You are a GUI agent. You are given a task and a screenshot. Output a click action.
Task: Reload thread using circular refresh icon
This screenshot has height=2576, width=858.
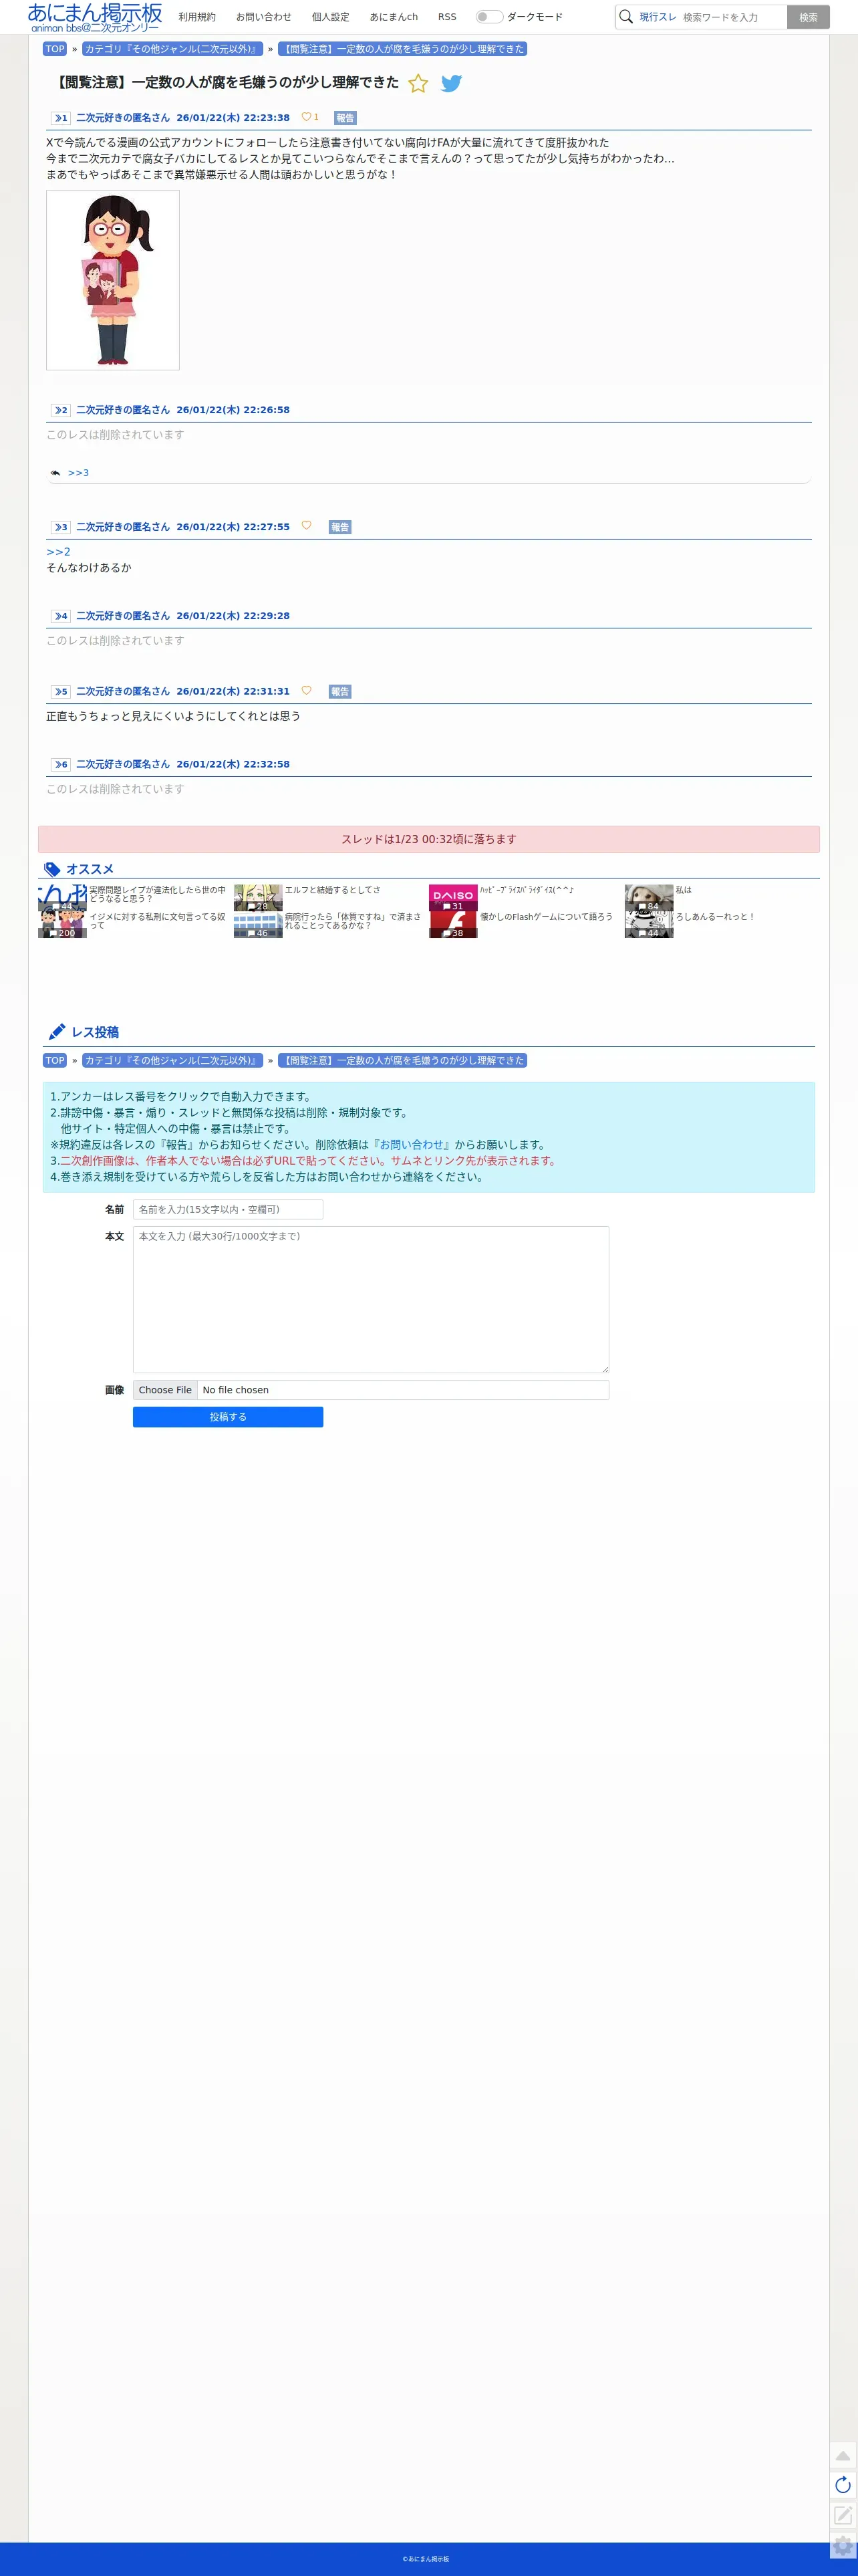843,2485
